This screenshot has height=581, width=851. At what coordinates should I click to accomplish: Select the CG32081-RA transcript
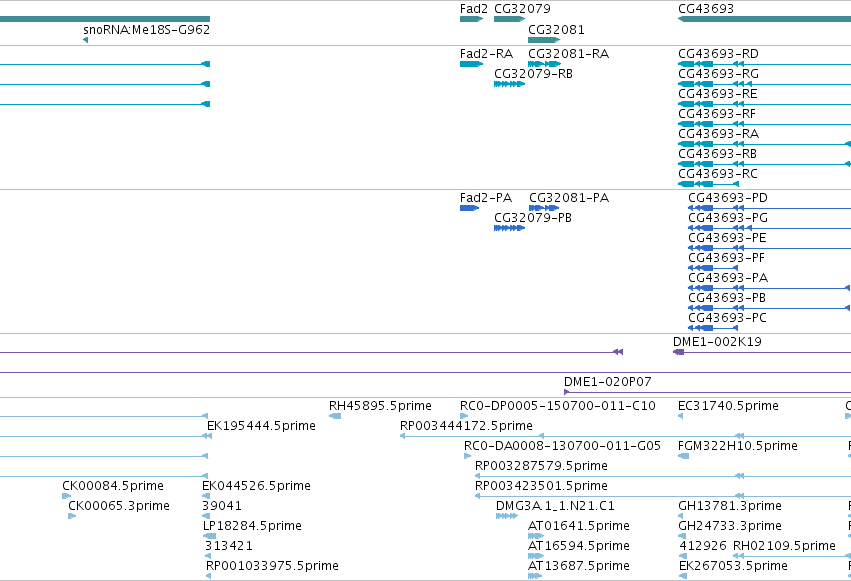pos(569,54)
